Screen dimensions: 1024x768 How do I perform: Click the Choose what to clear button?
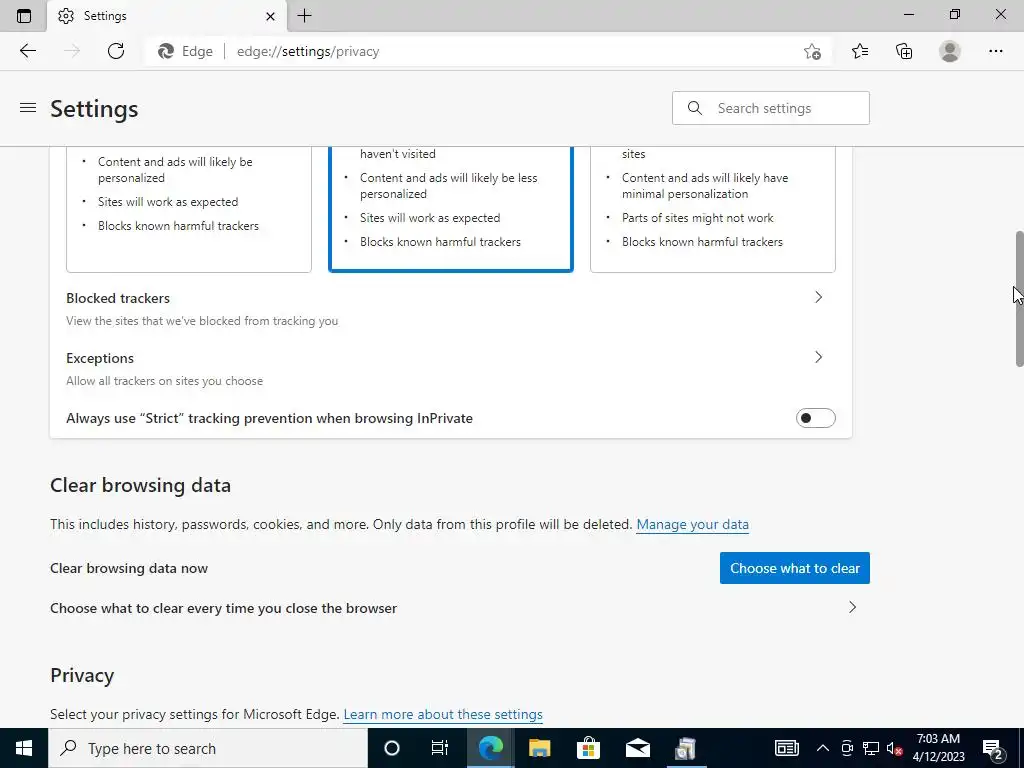click(795, 568)
